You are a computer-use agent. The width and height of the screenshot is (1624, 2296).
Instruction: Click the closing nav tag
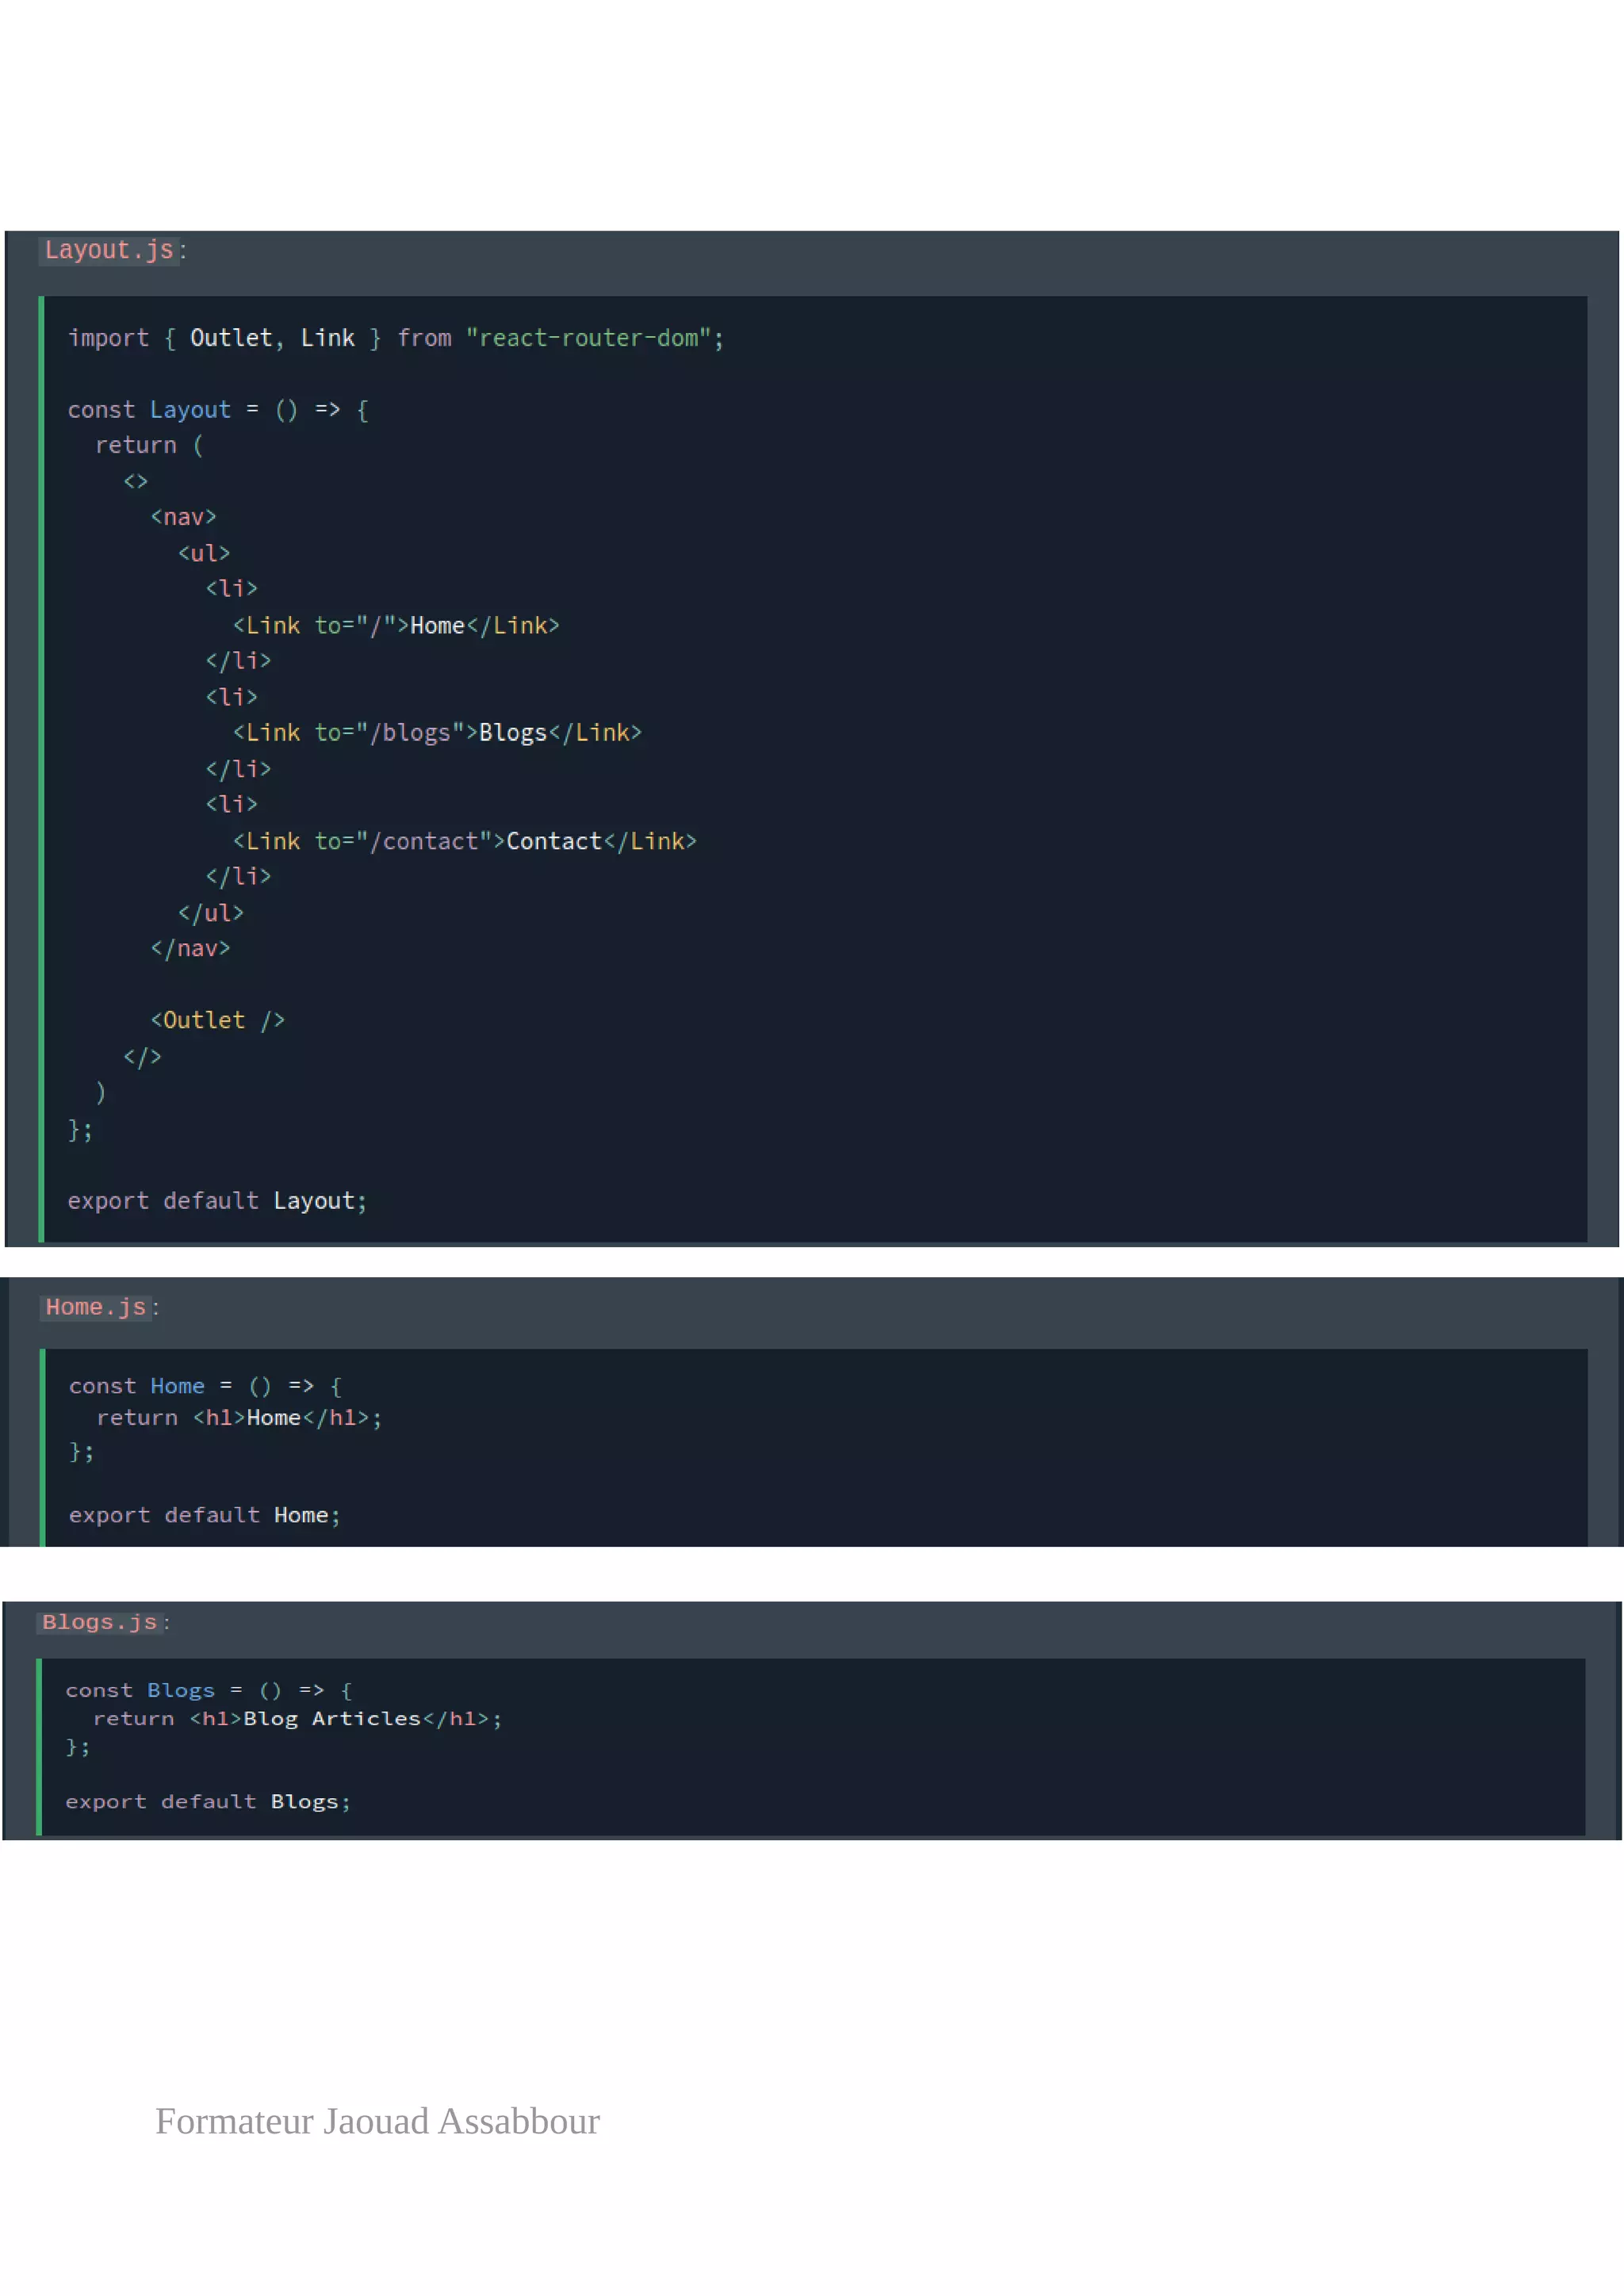point(190,948)
